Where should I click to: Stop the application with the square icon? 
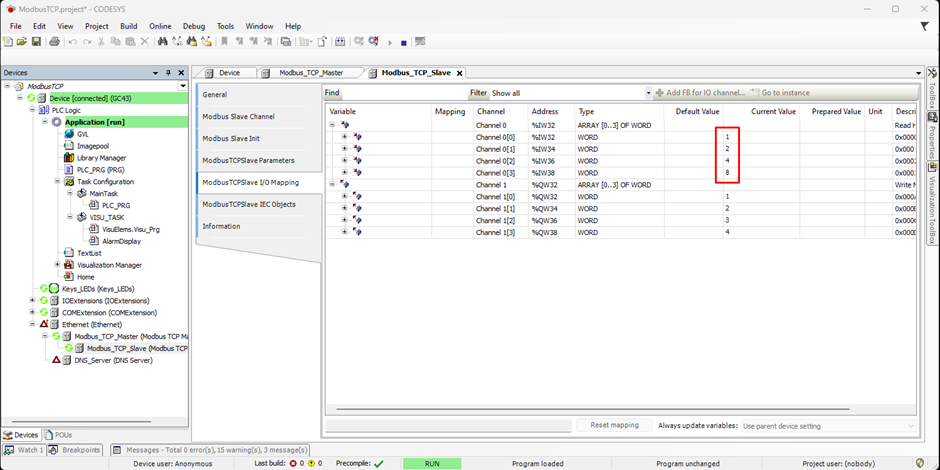tap(404, 43)
